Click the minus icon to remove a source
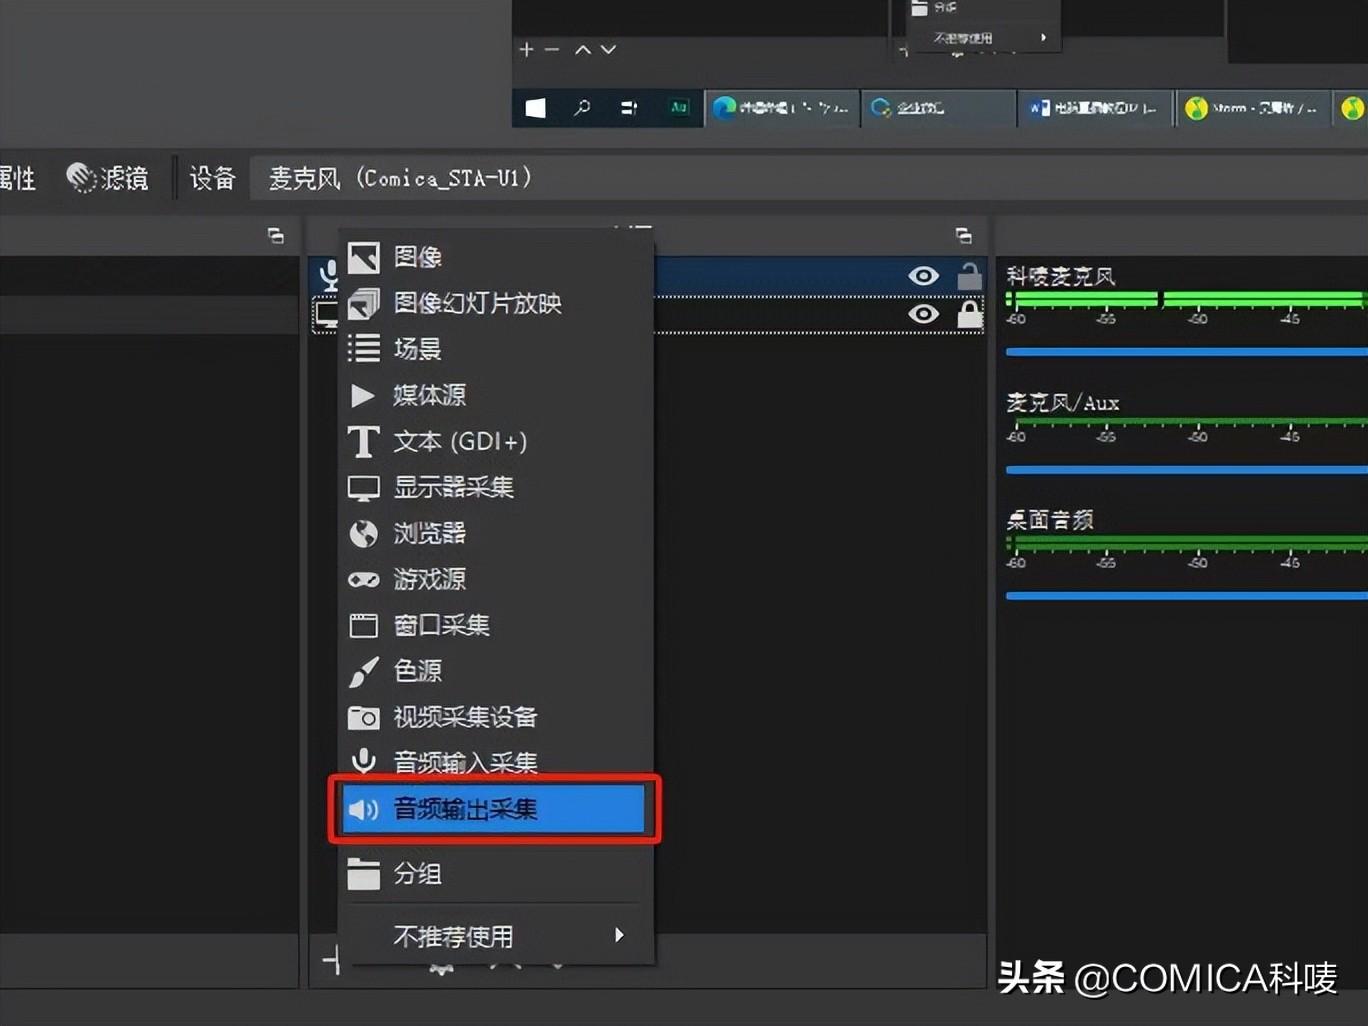 552,49
